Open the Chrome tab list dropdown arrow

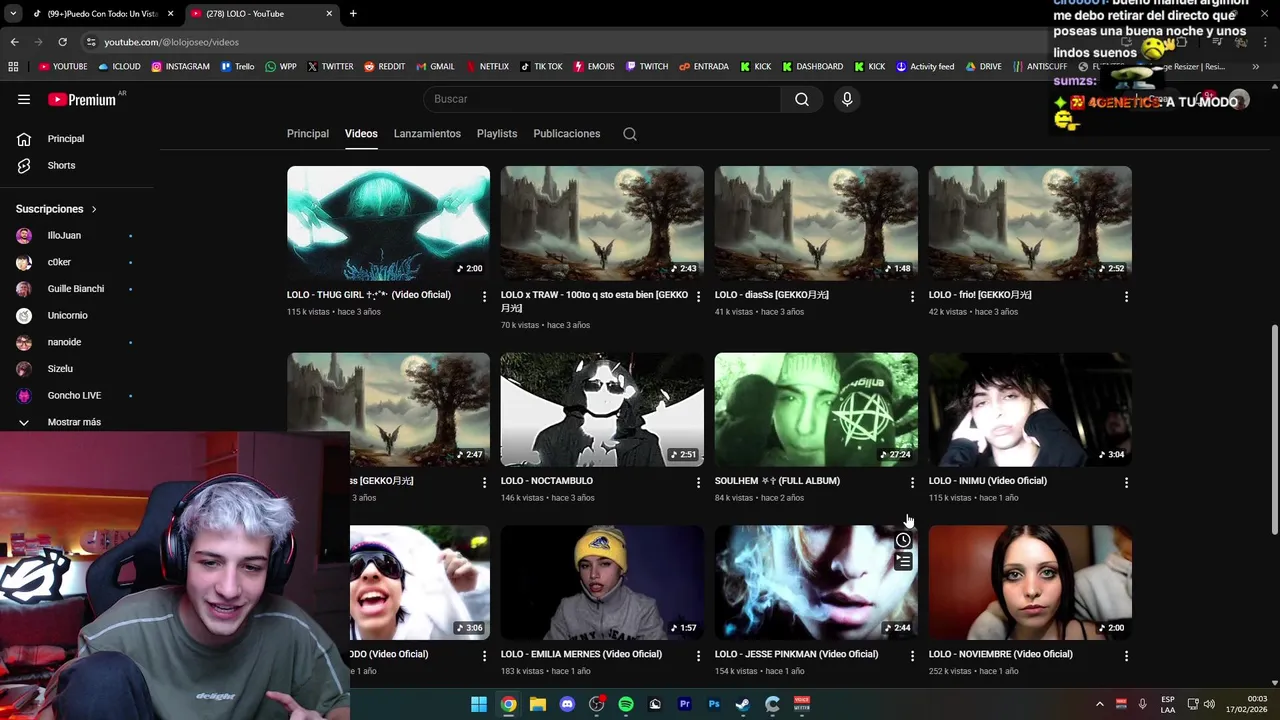point(12,14)
